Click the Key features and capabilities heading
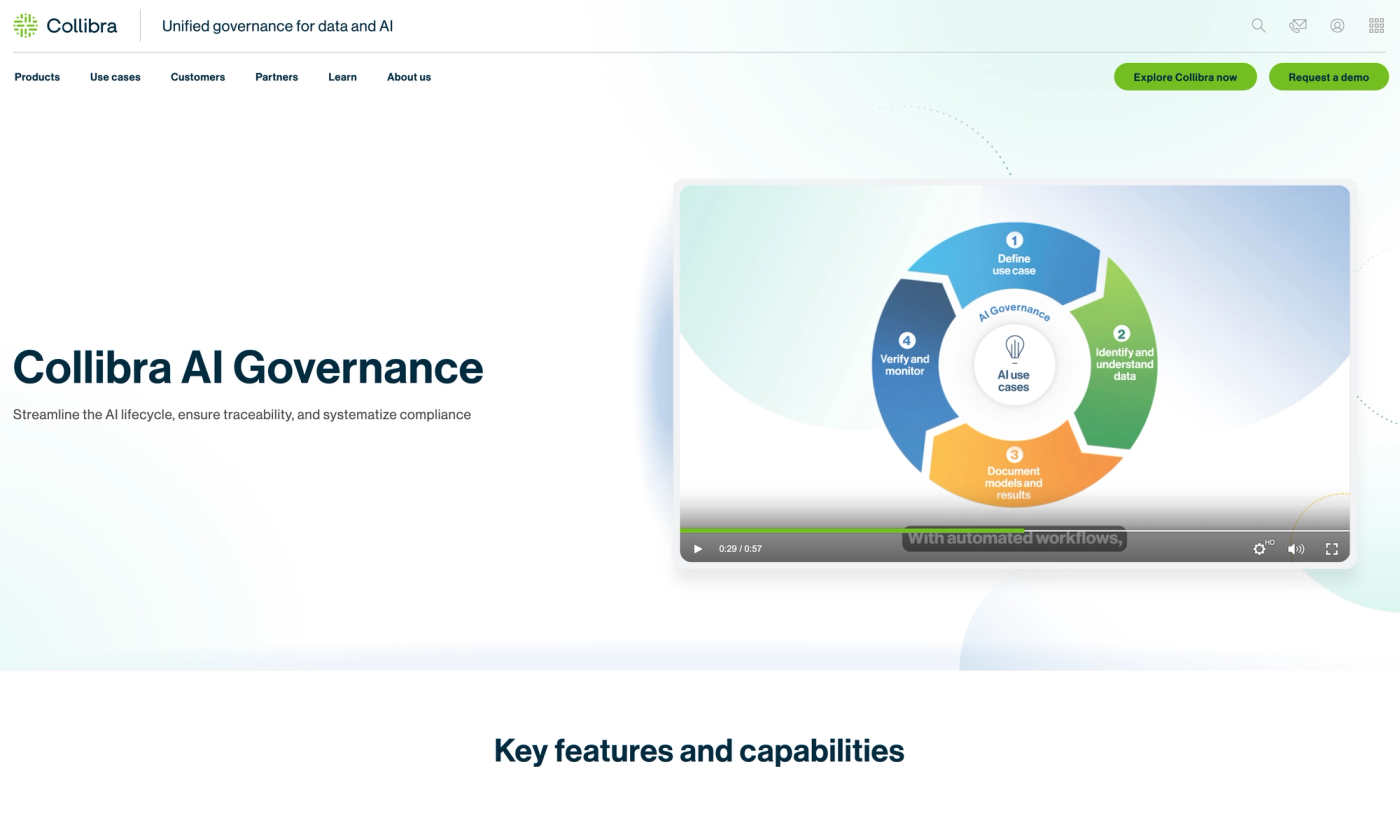The image size is (1400, 818). [x=699, y=751]
